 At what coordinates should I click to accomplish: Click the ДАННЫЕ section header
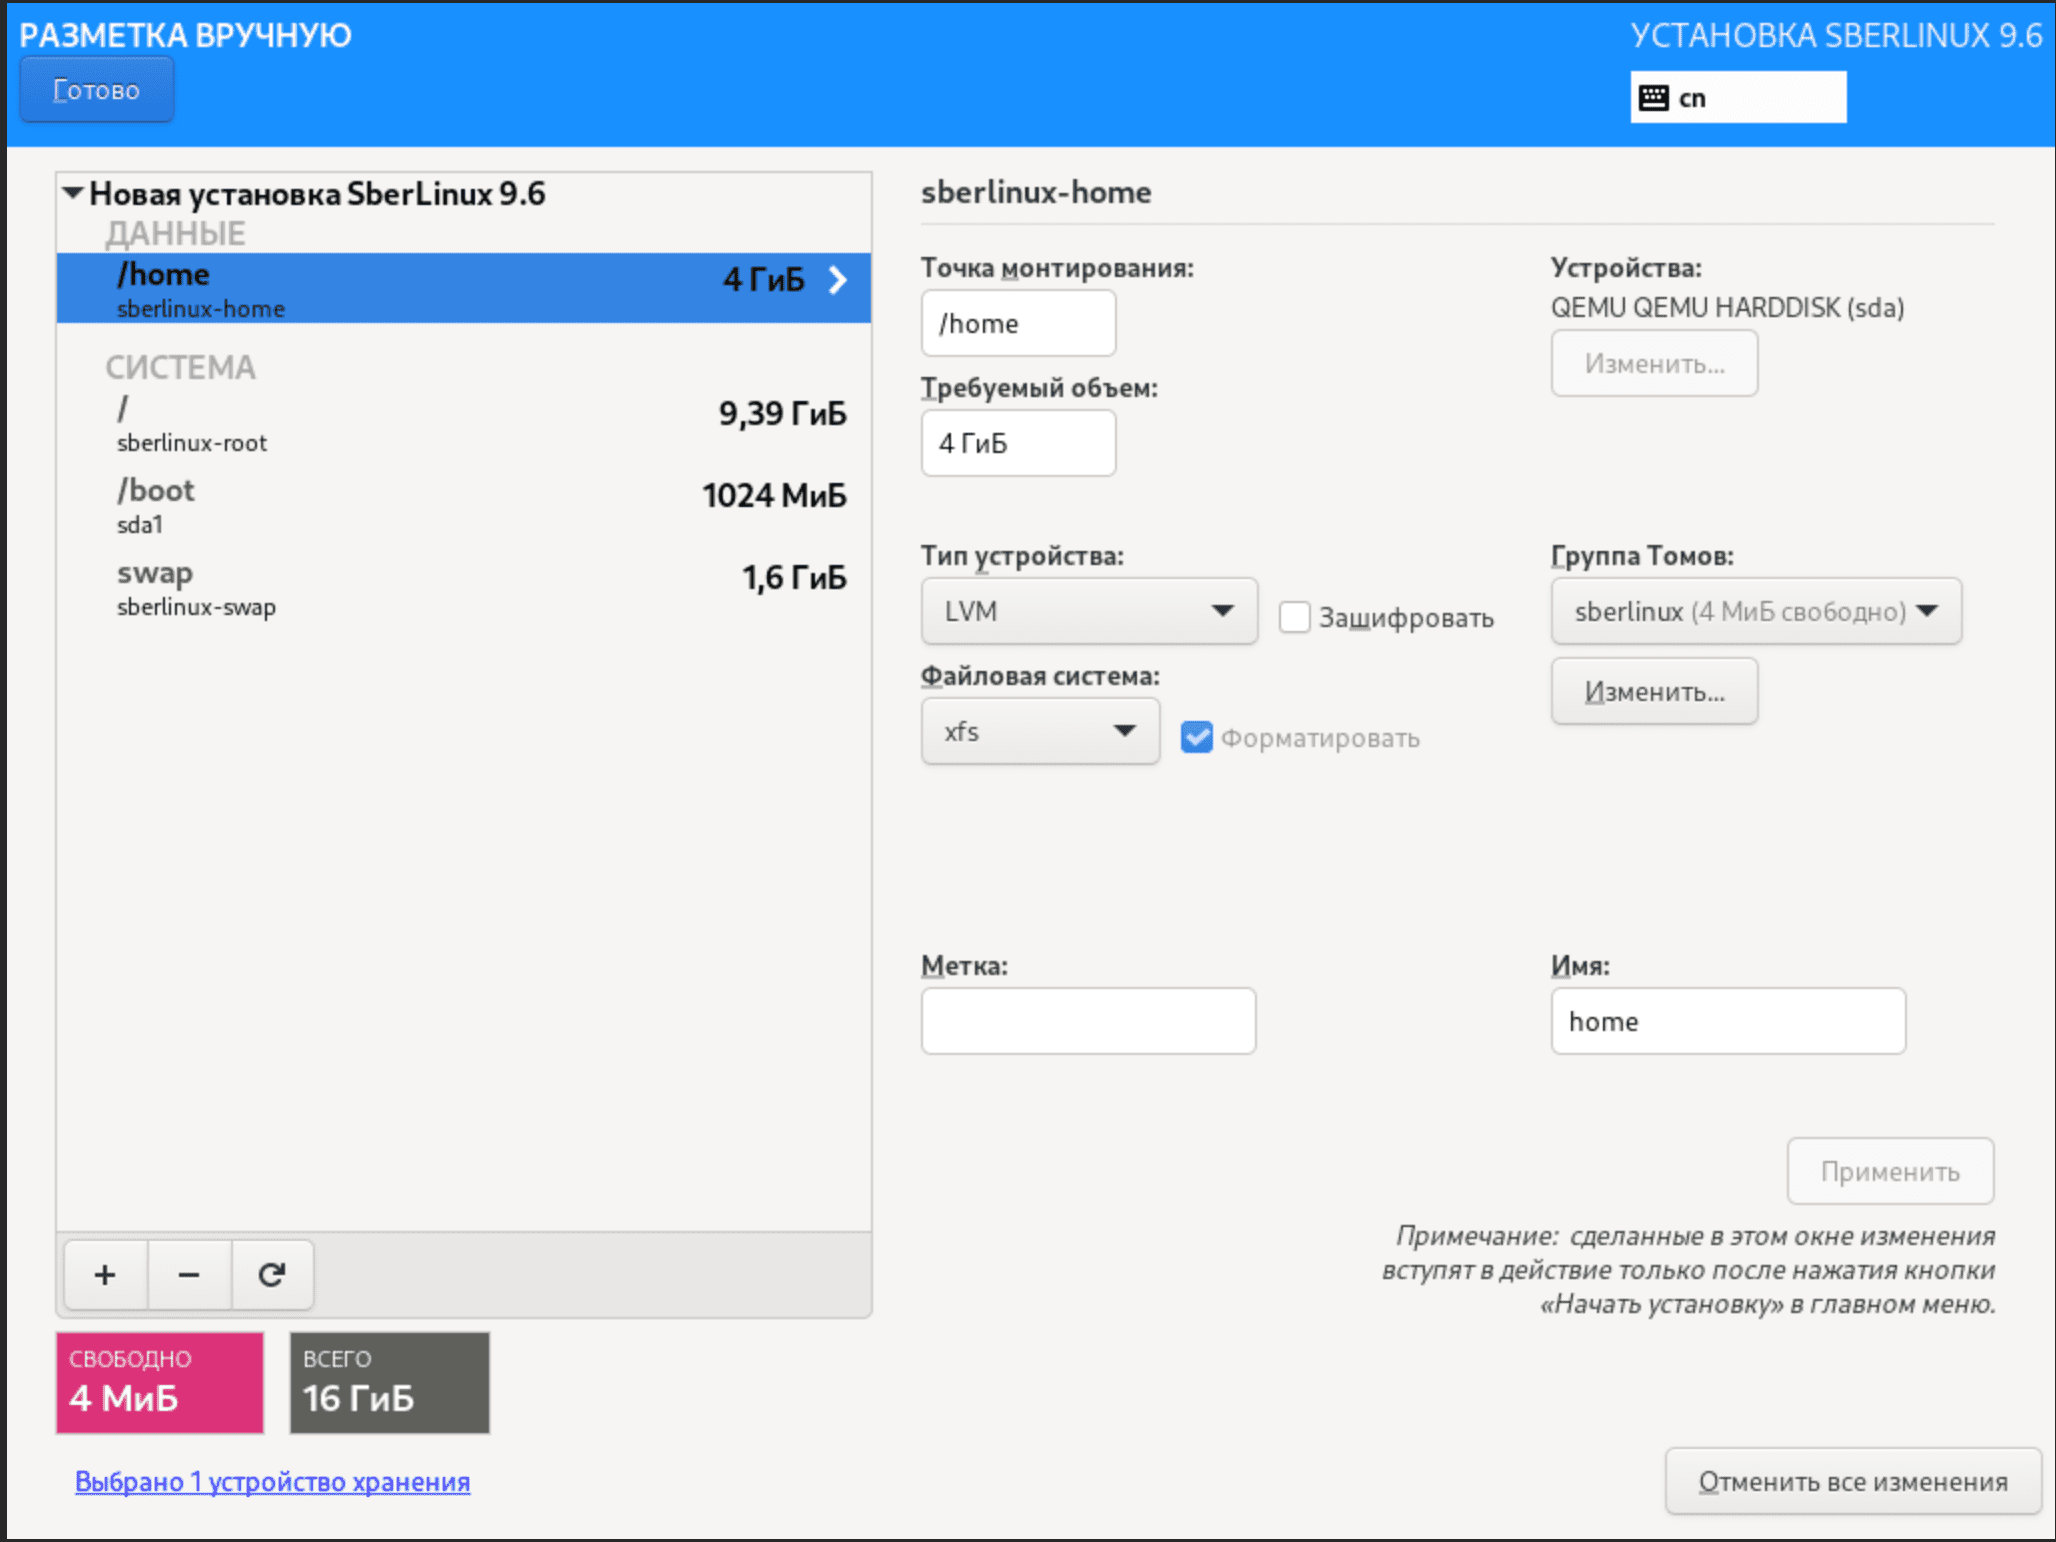tap(175, 233)
